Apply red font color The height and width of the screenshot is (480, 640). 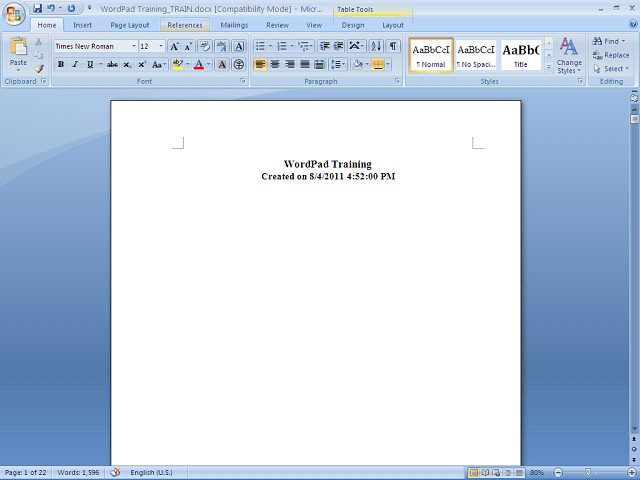199,64
